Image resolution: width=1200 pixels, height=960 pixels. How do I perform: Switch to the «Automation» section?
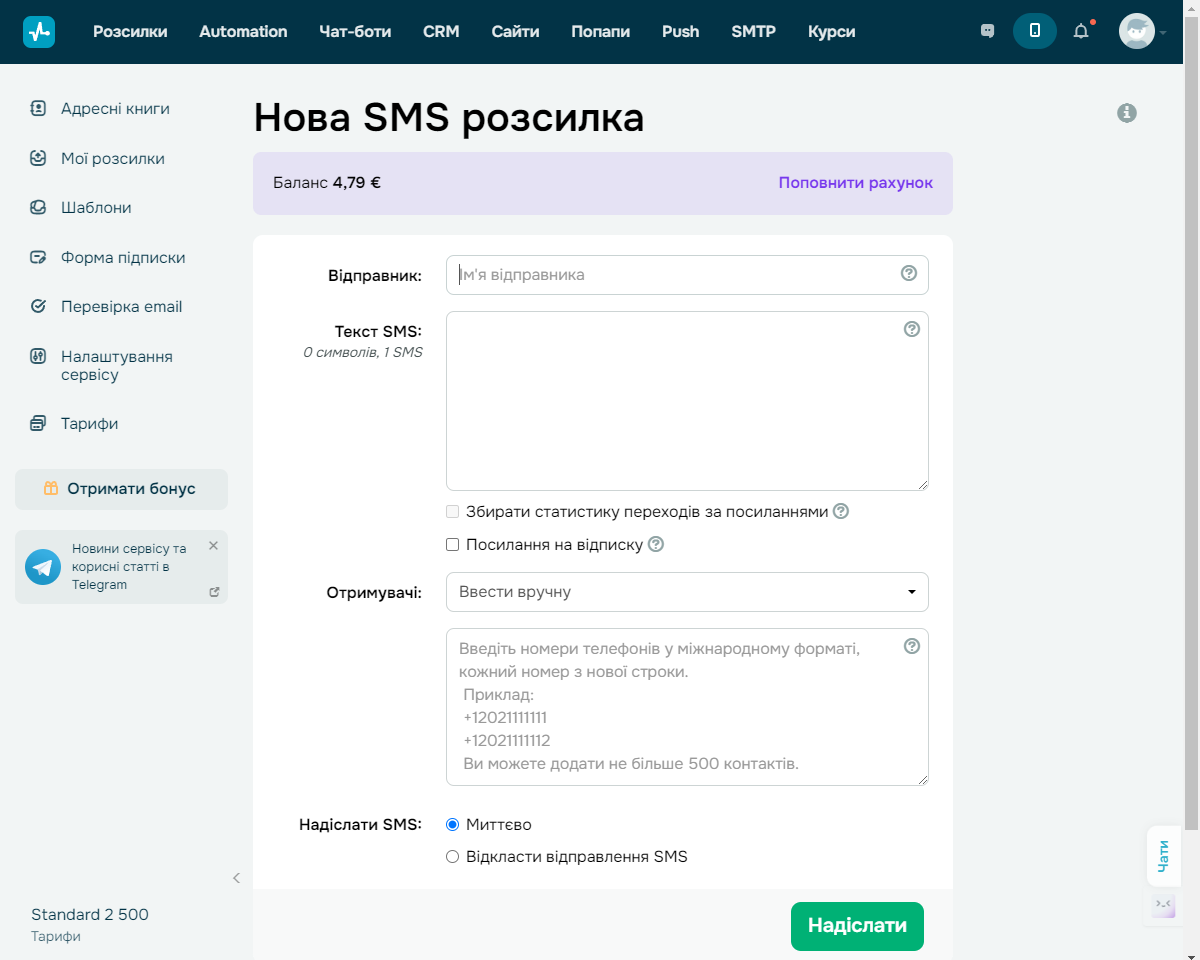click(243, 31)
